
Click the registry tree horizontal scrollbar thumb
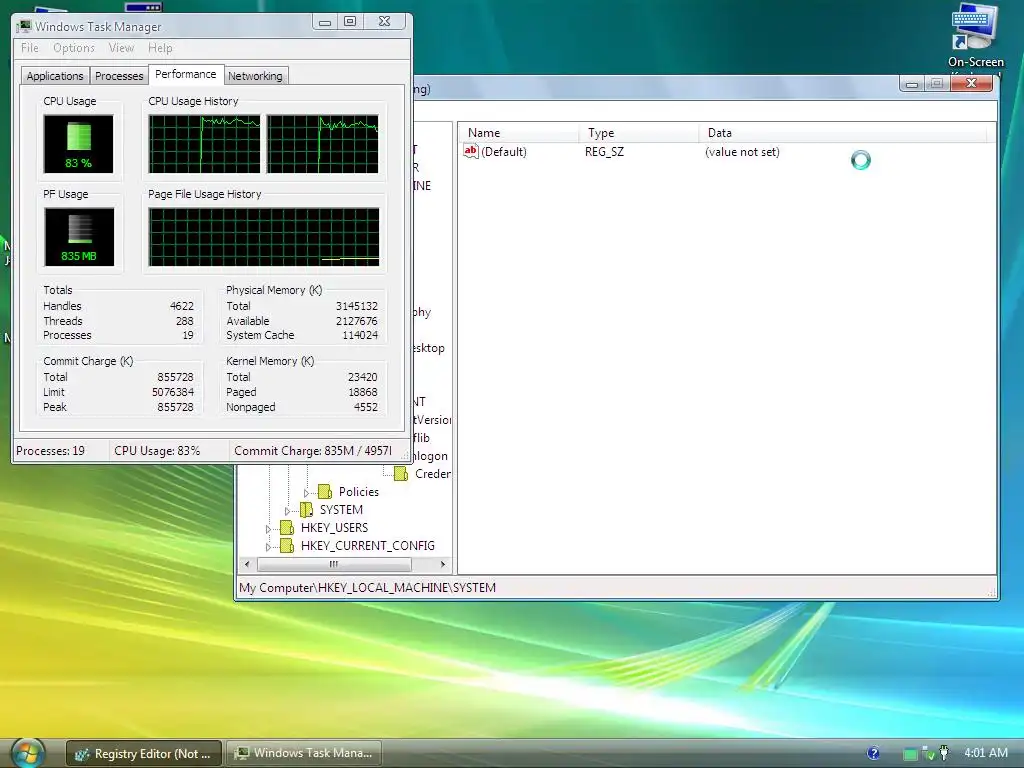click(x=334, y=564)
